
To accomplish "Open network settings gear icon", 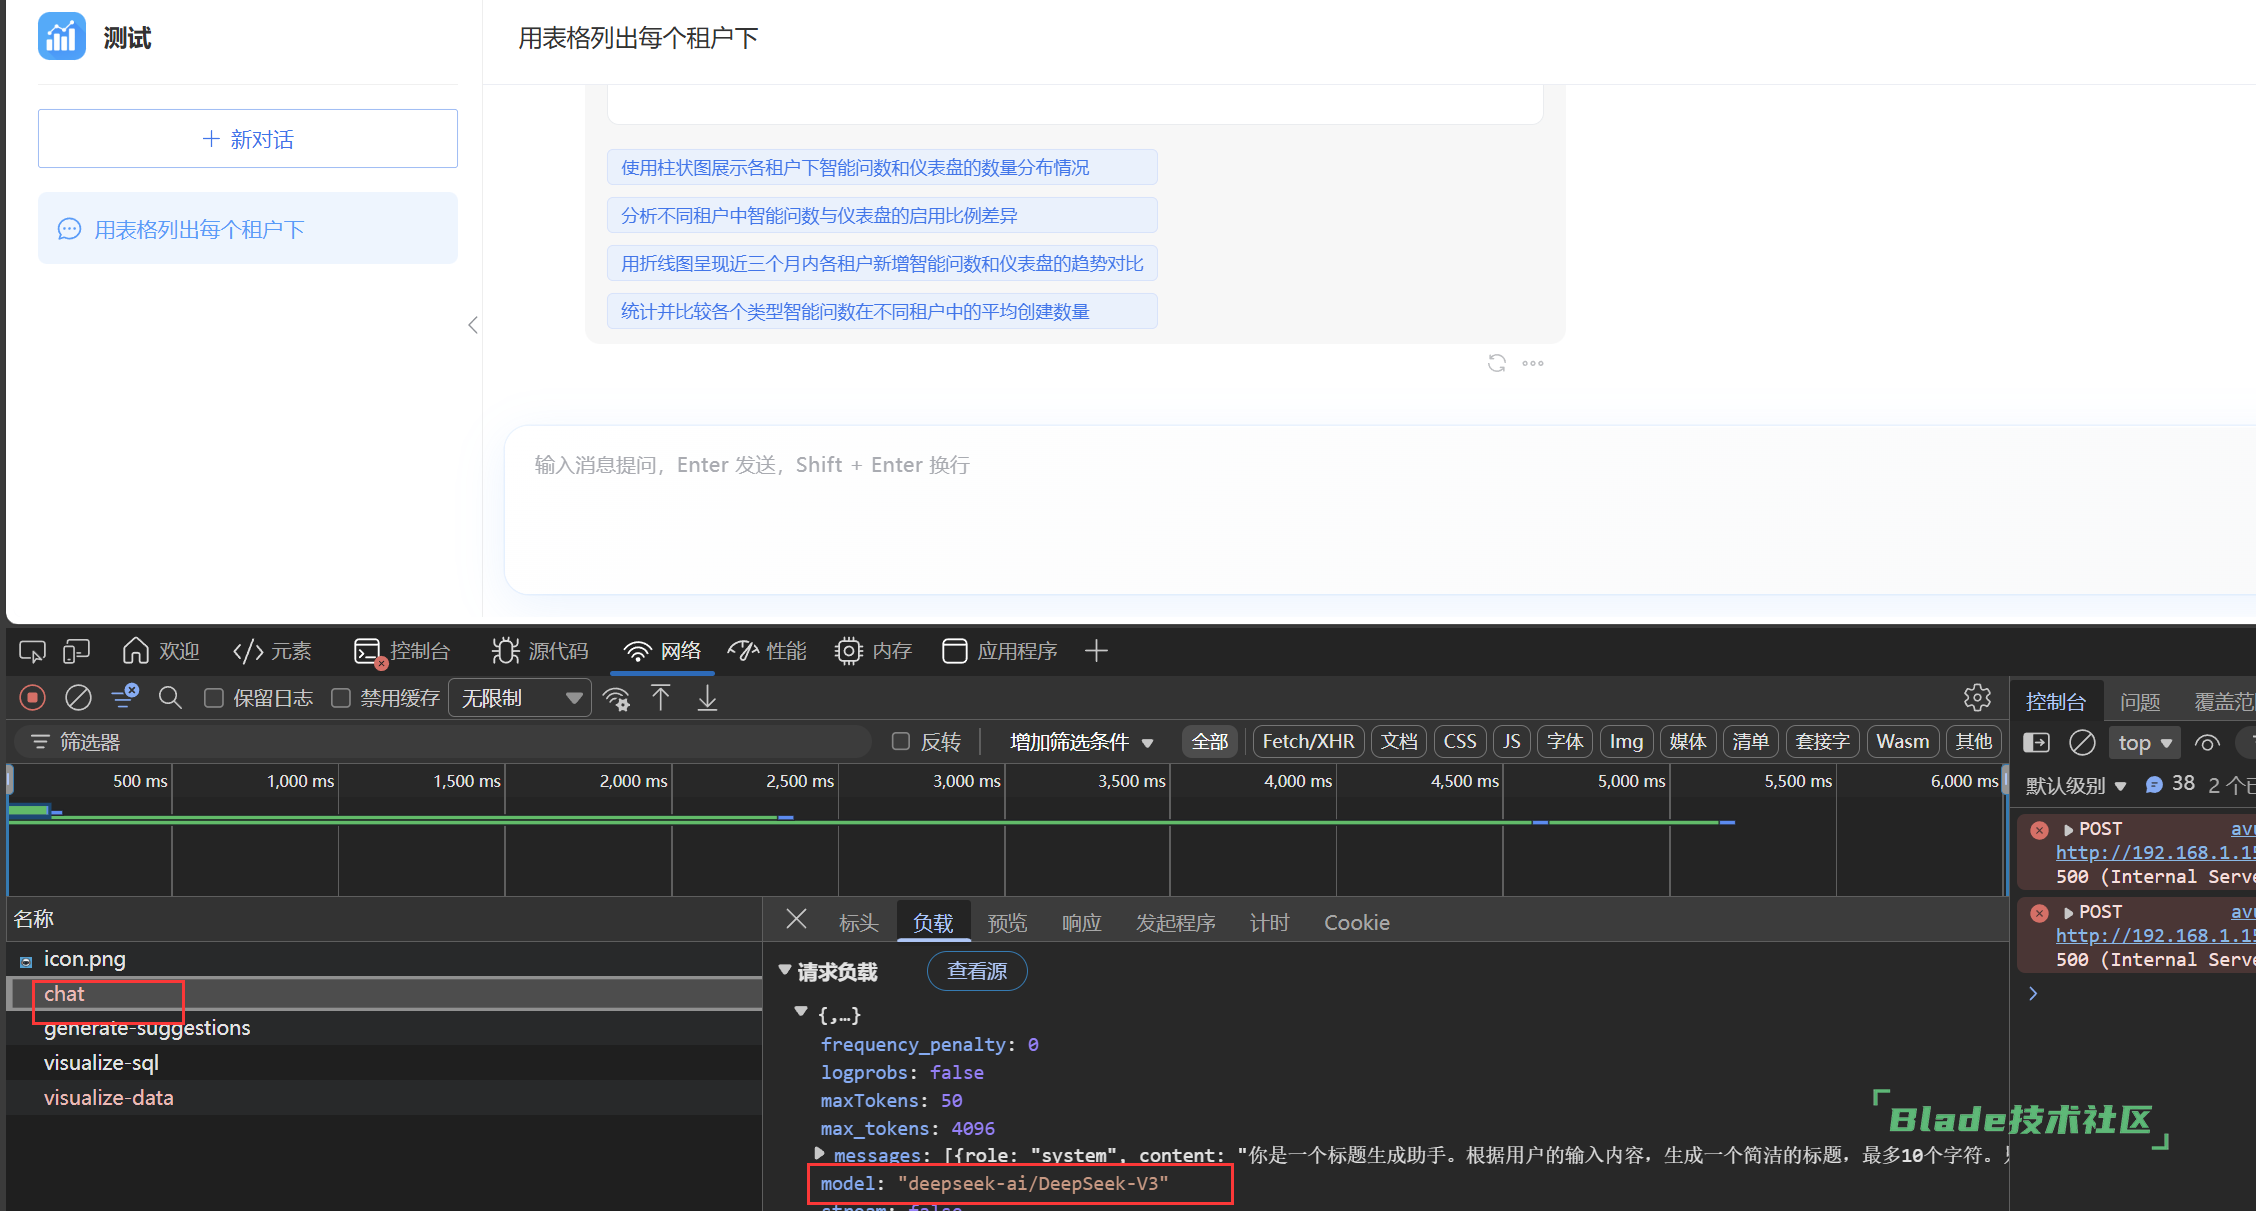I will point(1976,698).
